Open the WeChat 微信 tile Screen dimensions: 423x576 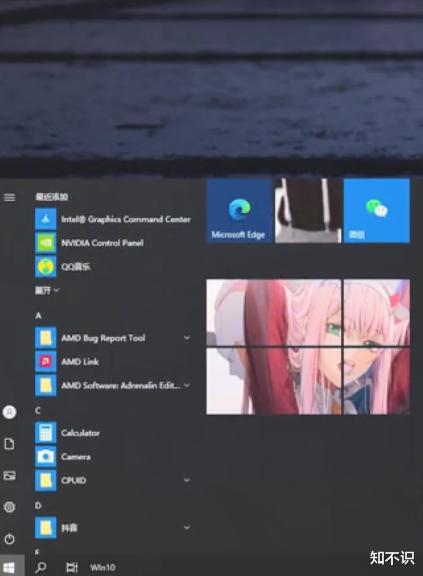coord(377,210)
